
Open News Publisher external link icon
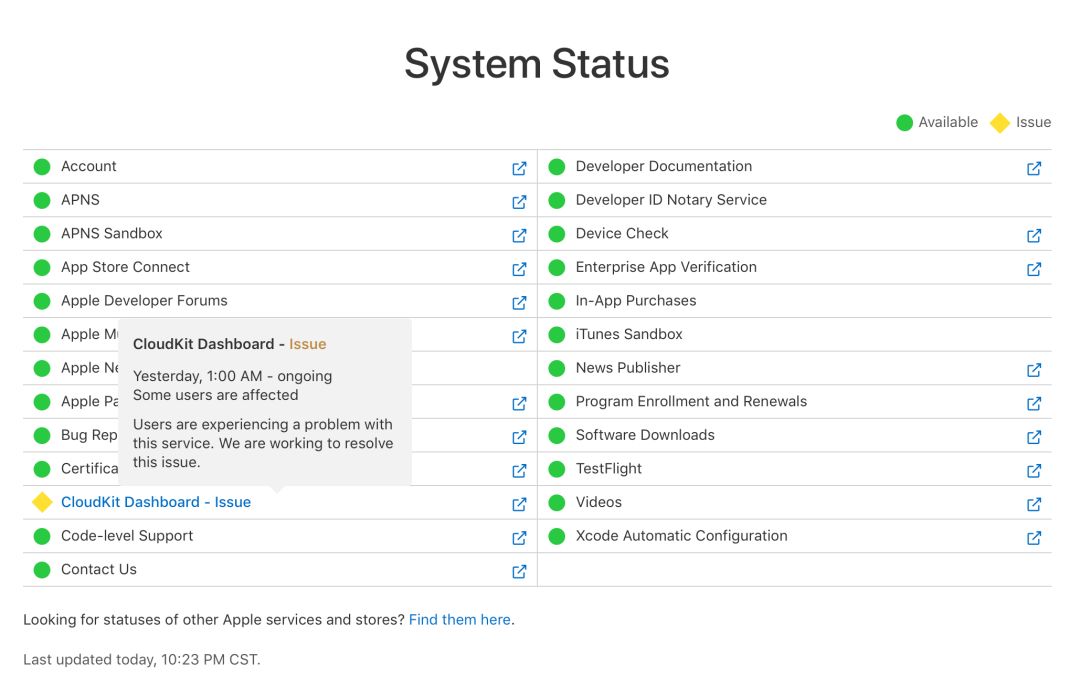(x=1034, y=370)
